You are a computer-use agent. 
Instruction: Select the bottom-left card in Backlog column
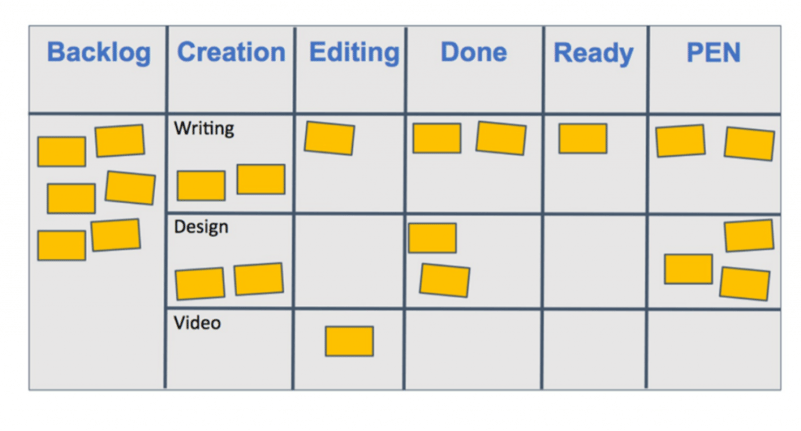[61, 246]
